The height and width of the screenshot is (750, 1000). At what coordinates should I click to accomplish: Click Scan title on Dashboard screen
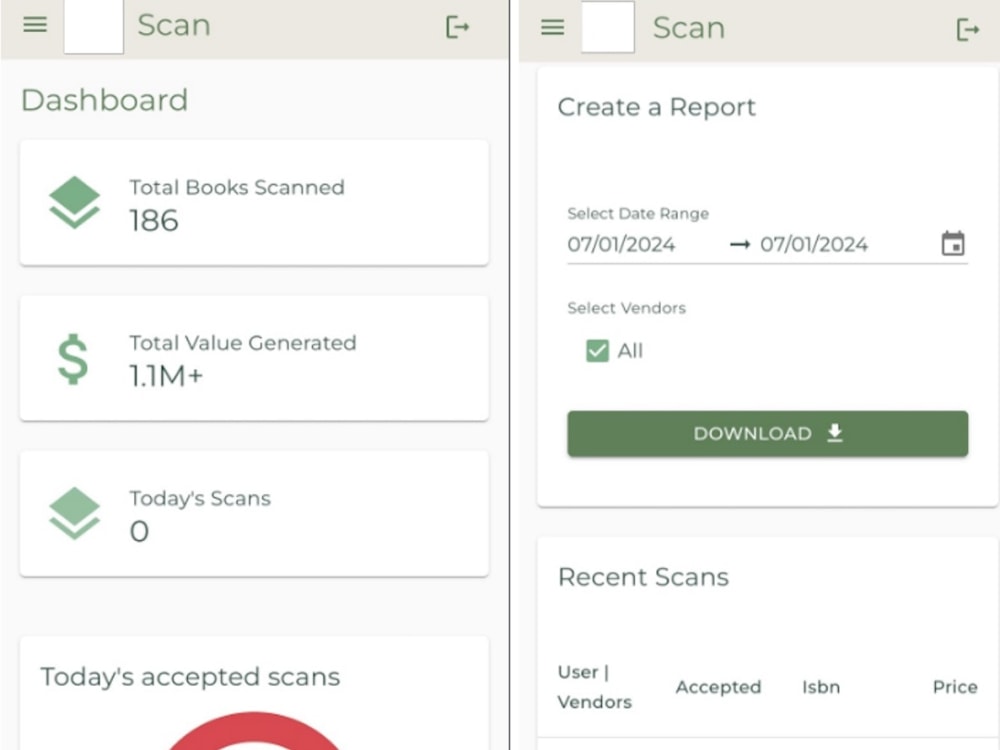174,26
